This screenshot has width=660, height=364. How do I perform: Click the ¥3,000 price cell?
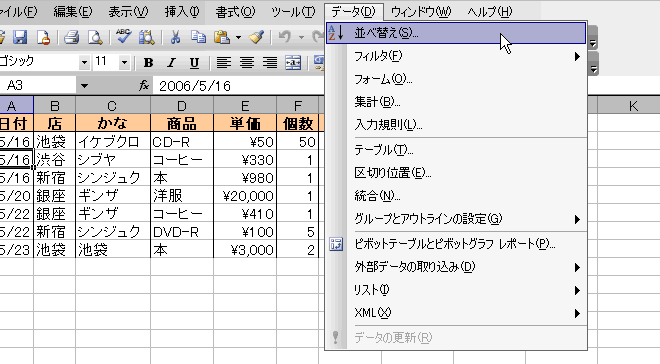(x=245, y=250)
